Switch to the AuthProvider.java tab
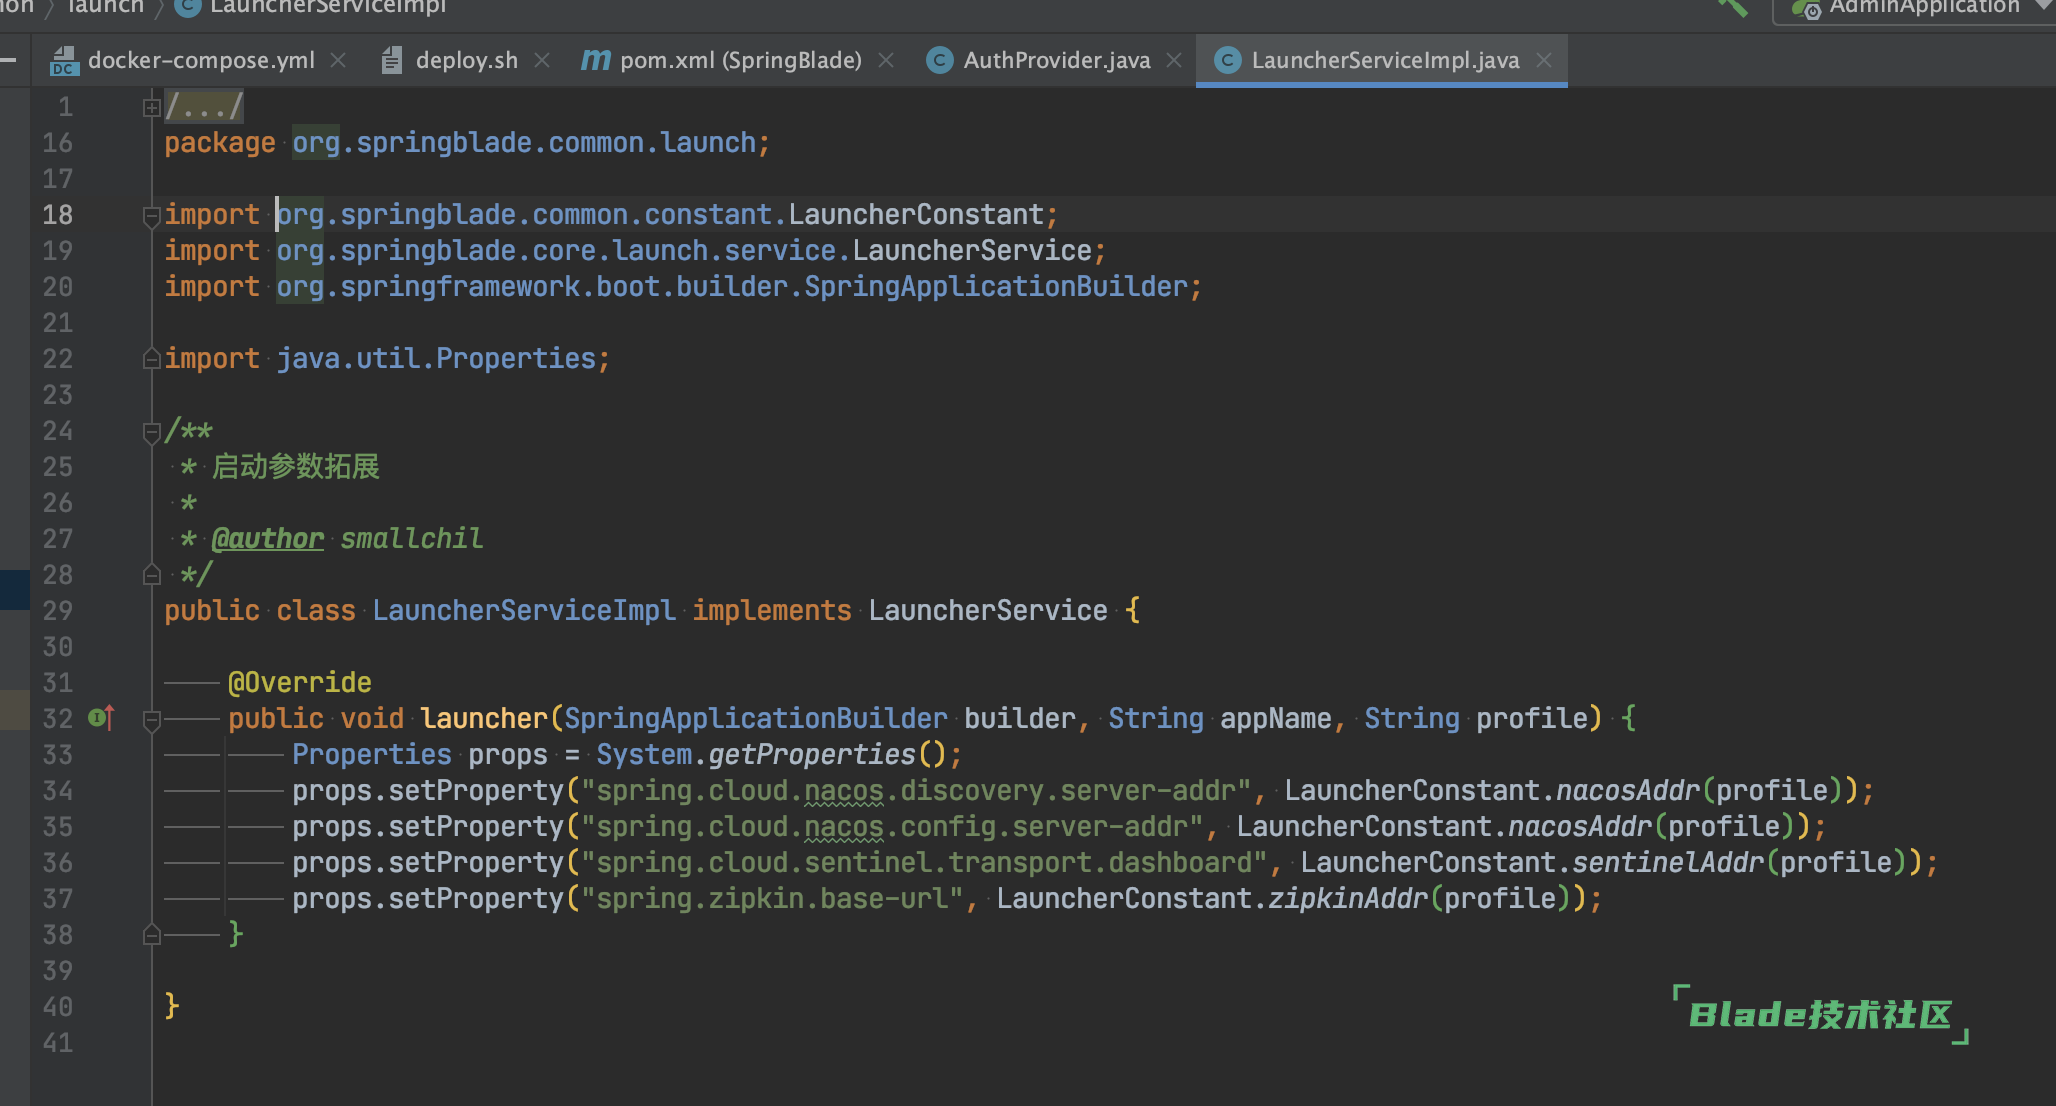2056x1106 pixels. 1056,60
